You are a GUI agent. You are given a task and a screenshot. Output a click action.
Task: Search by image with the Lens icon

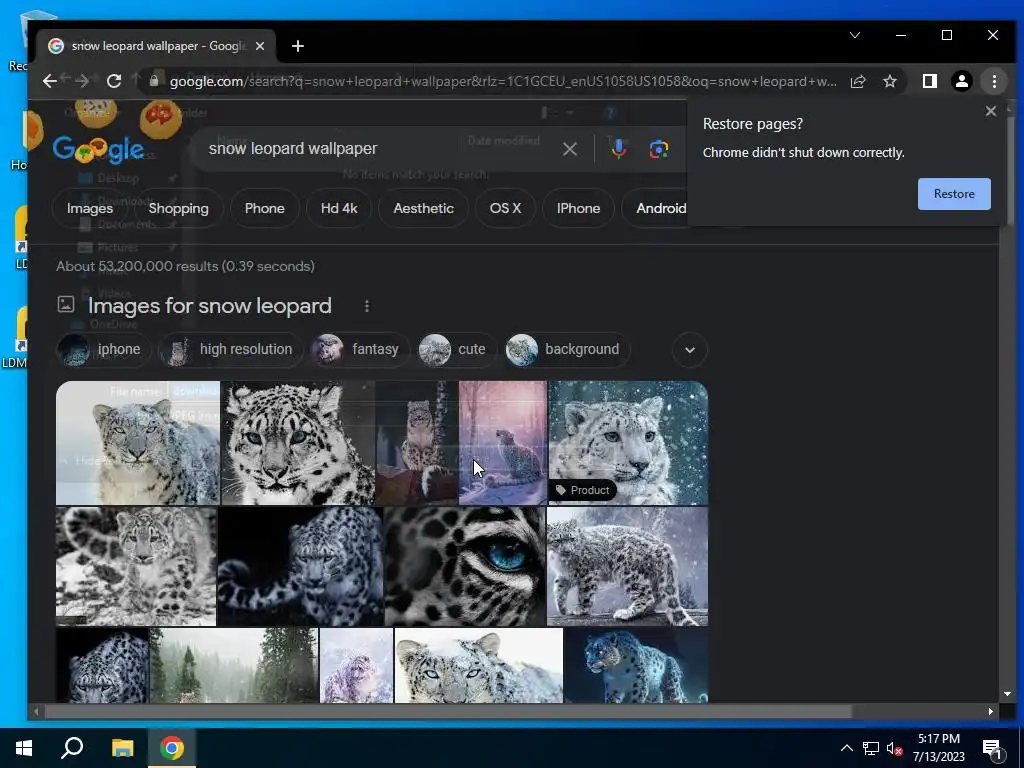tap(658, 149)
